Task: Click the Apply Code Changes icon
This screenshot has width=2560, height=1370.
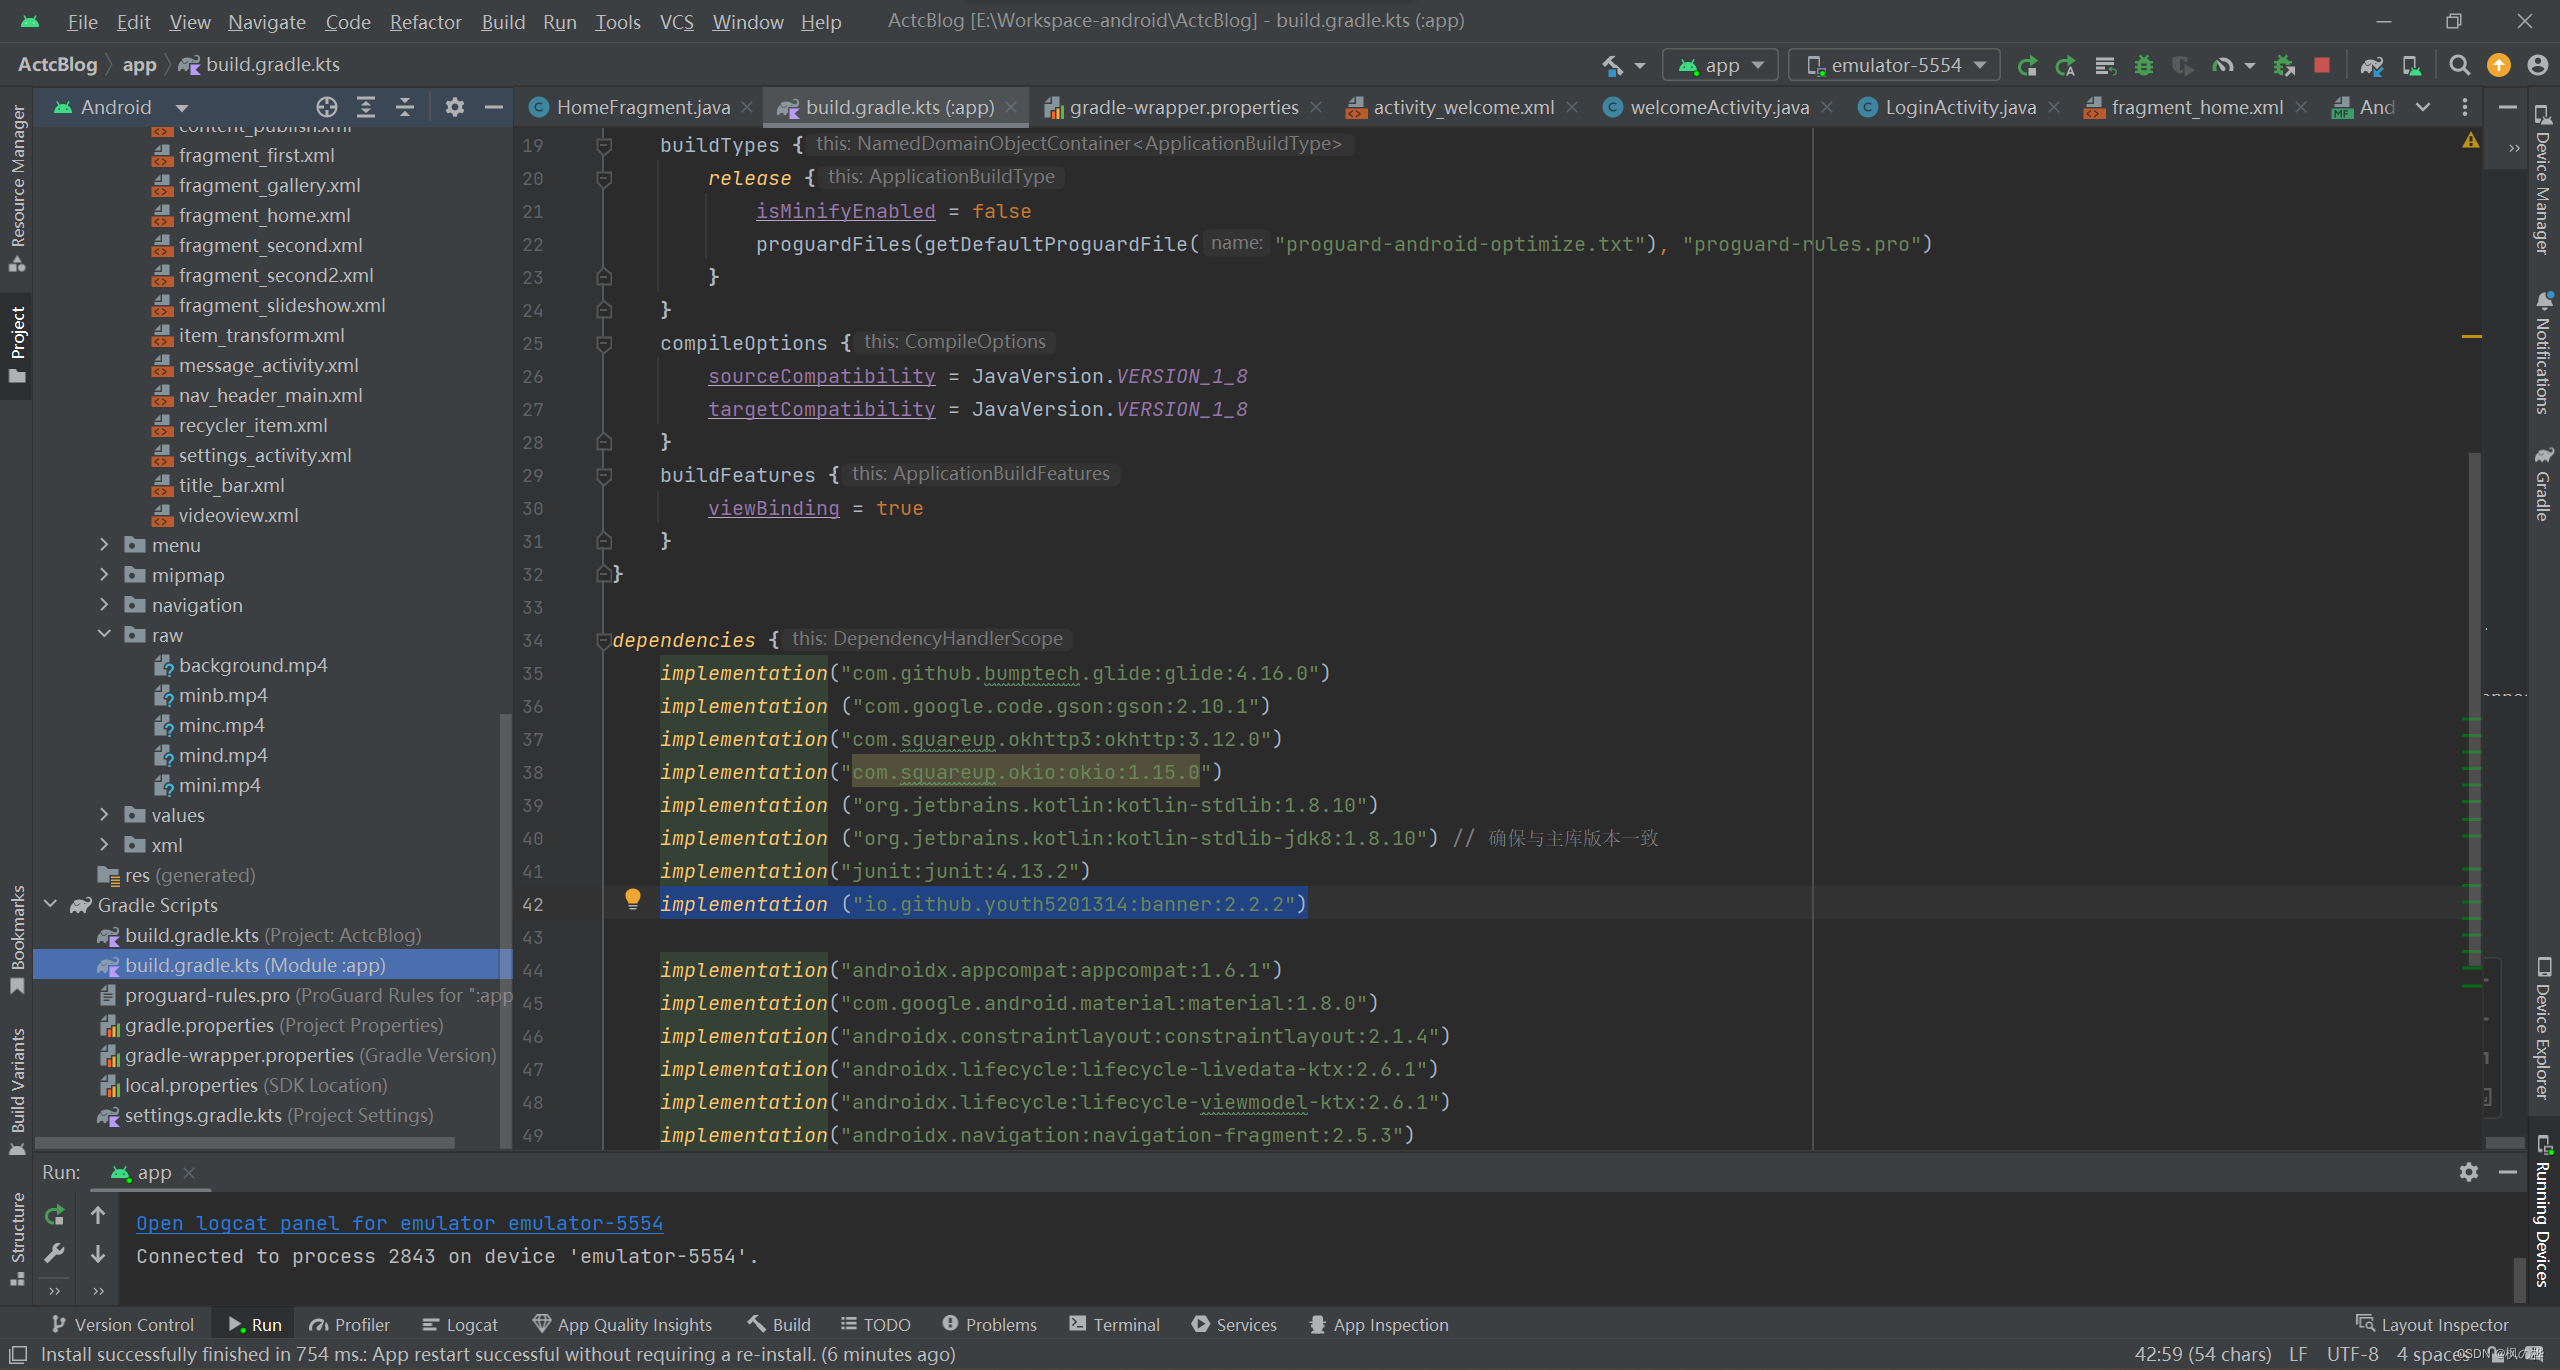Action: tap(2105, 66)
